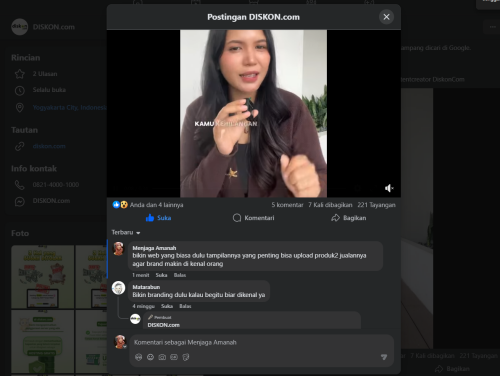Click Menjaga Amanah's comment avatar
Viewport: 500px width, 376px height.
point(118,249)
